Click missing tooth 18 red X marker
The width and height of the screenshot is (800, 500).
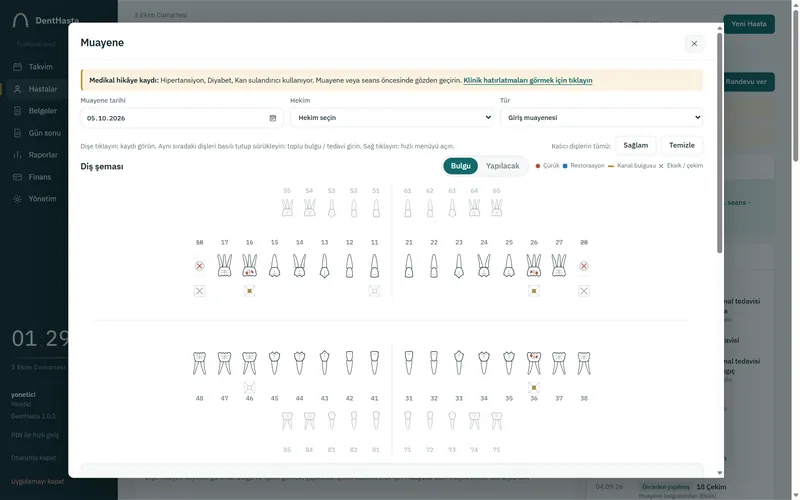pyautogui.click(x=199, y=266)
